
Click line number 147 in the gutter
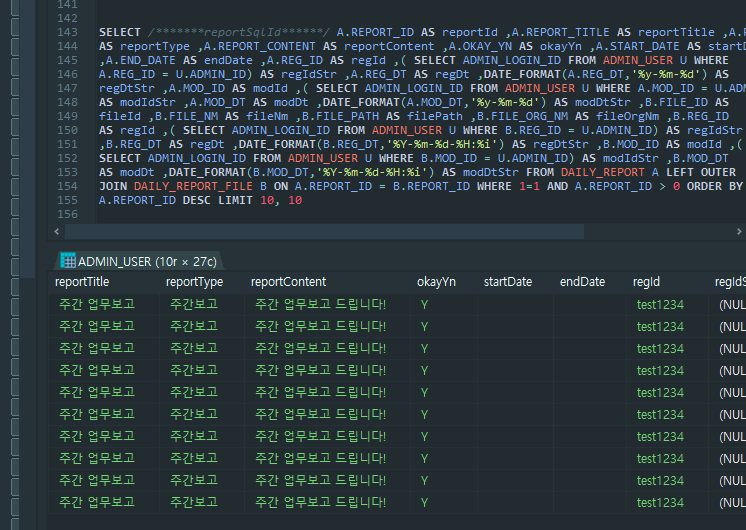click(x=67, y=88)
